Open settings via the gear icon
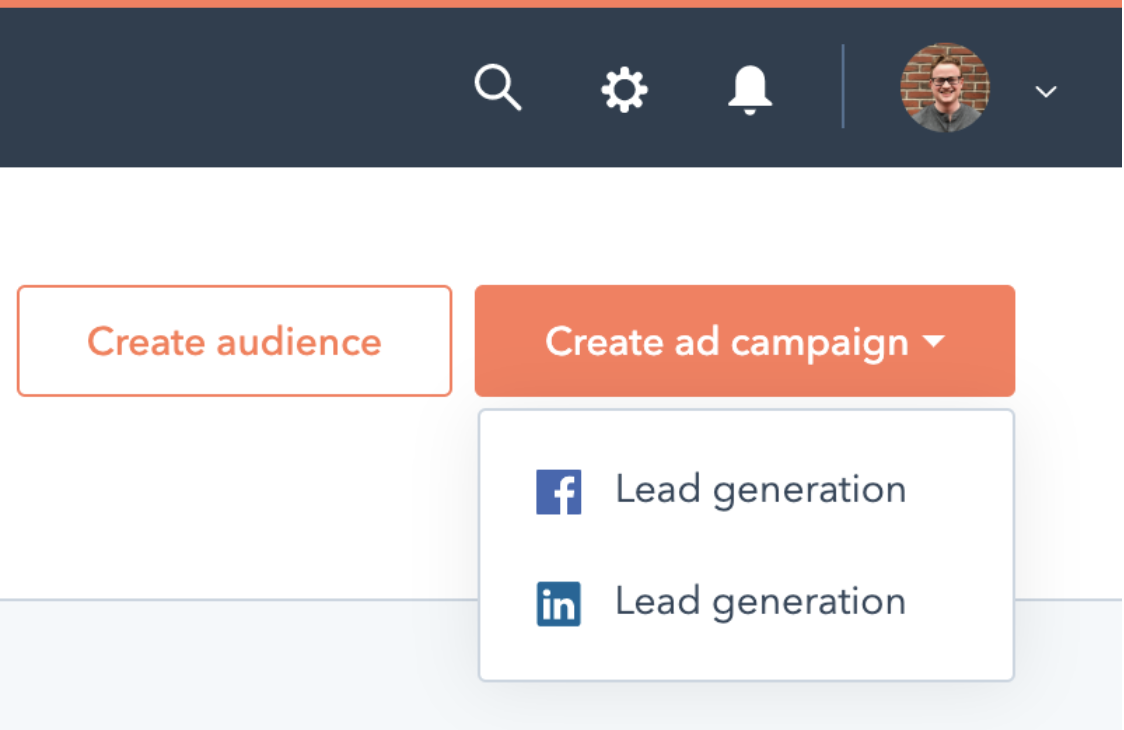The height and width of the screenshot is (730, 1124). pyautogui.click(x=624, y=90)
